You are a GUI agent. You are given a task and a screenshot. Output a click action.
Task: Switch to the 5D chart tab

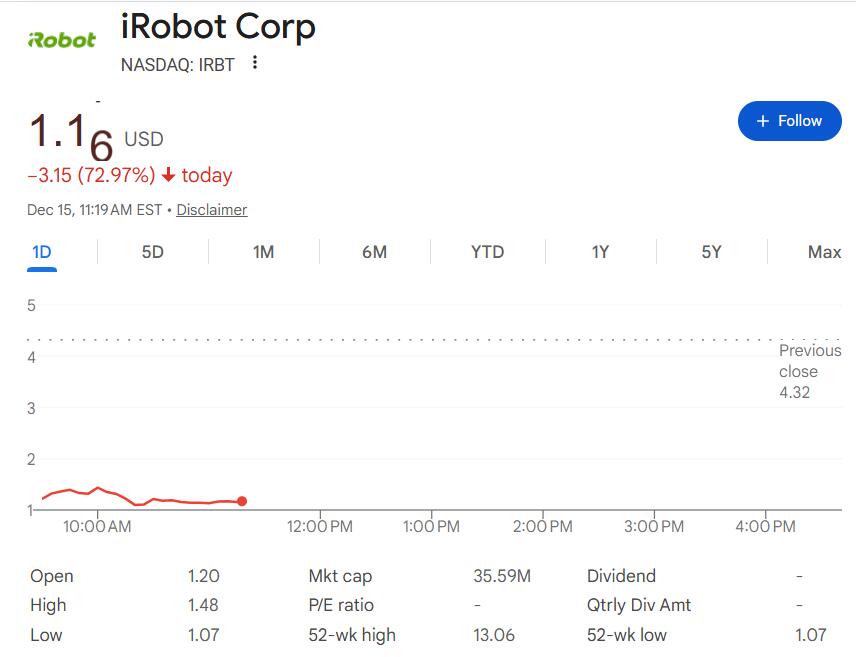(152, 252)
